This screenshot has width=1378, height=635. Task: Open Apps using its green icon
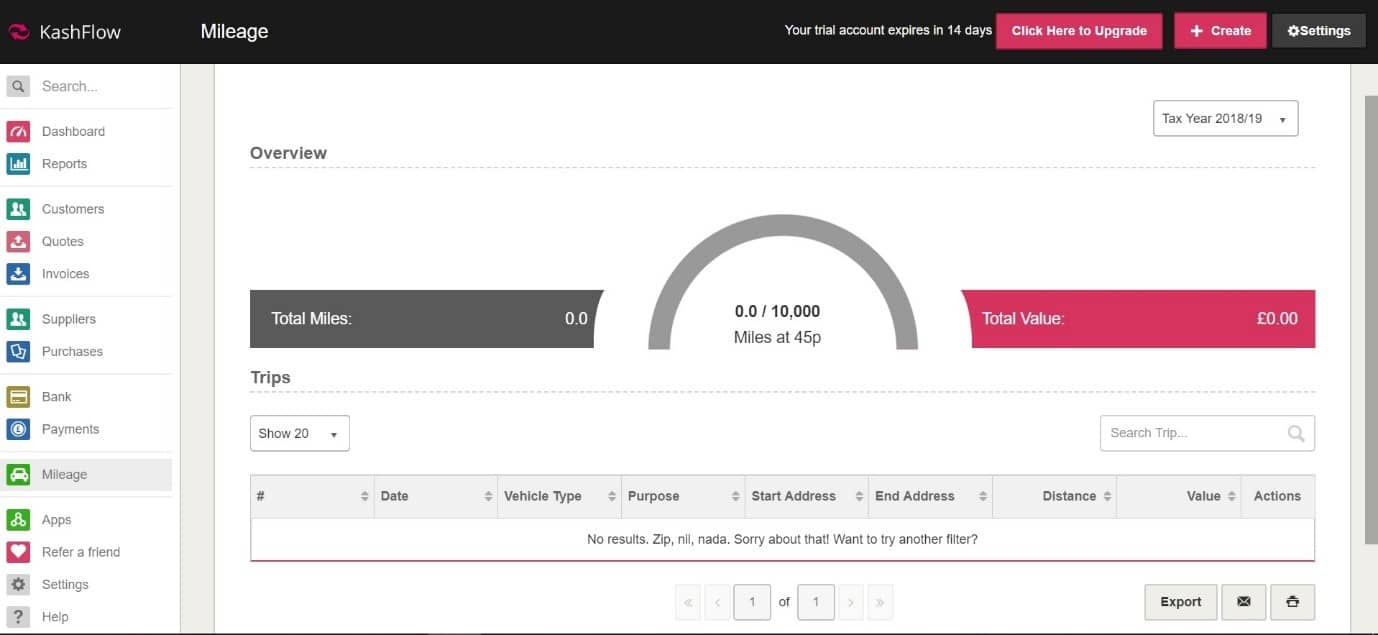(18, 520)
